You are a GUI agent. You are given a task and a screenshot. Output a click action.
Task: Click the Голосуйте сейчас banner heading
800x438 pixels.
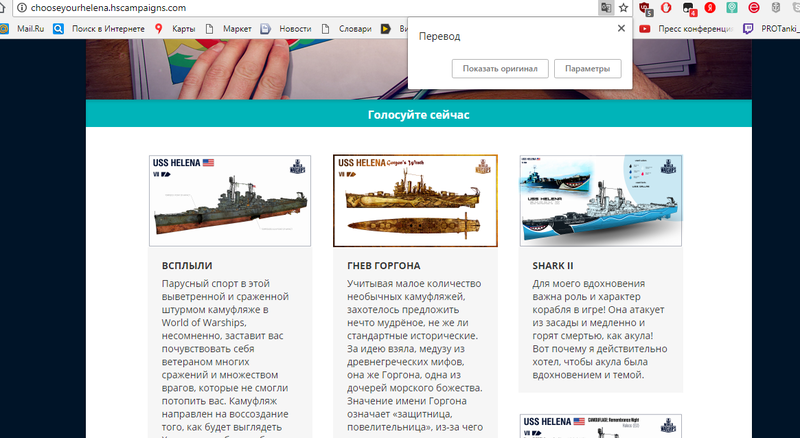coord(418,115)
